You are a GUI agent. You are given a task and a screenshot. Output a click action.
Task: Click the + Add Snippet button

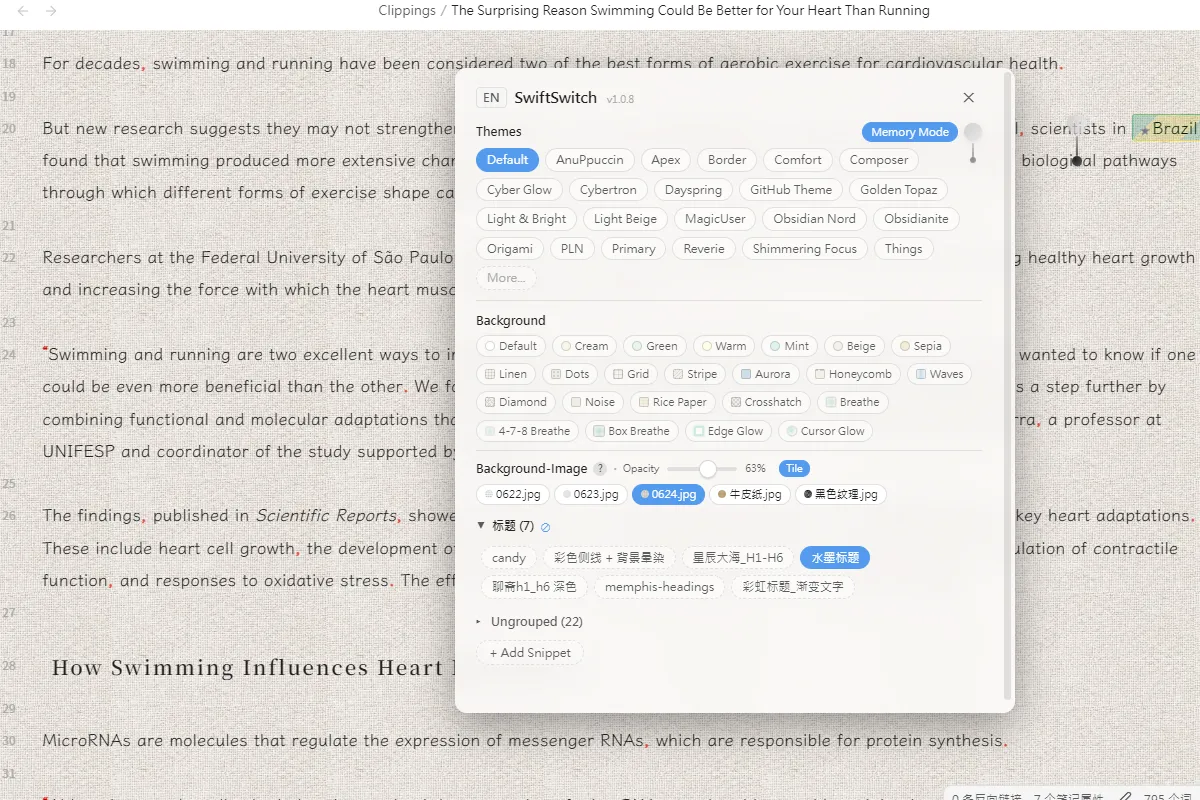point(530,653)
